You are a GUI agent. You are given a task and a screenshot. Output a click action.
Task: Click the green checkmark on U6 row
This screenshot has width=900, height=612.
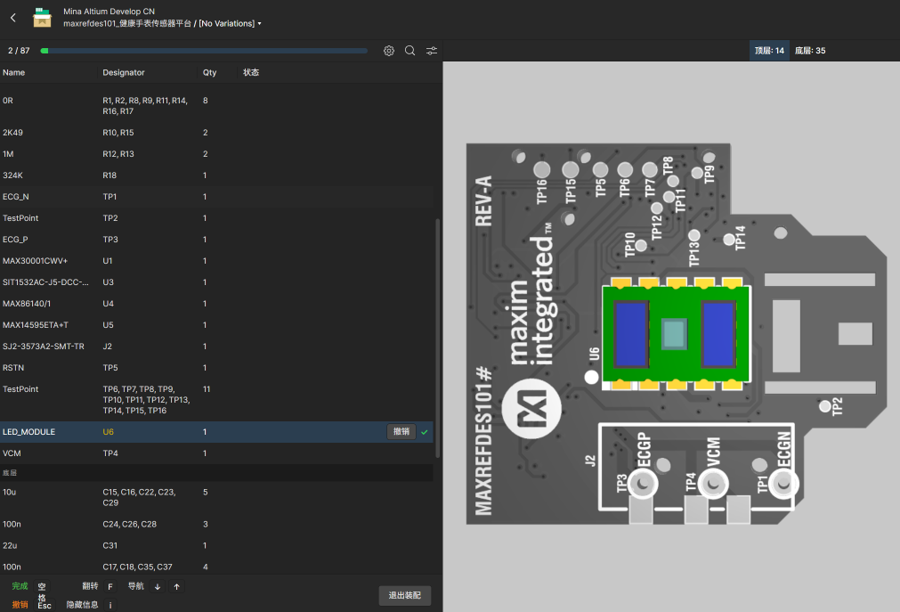point(424,432)
